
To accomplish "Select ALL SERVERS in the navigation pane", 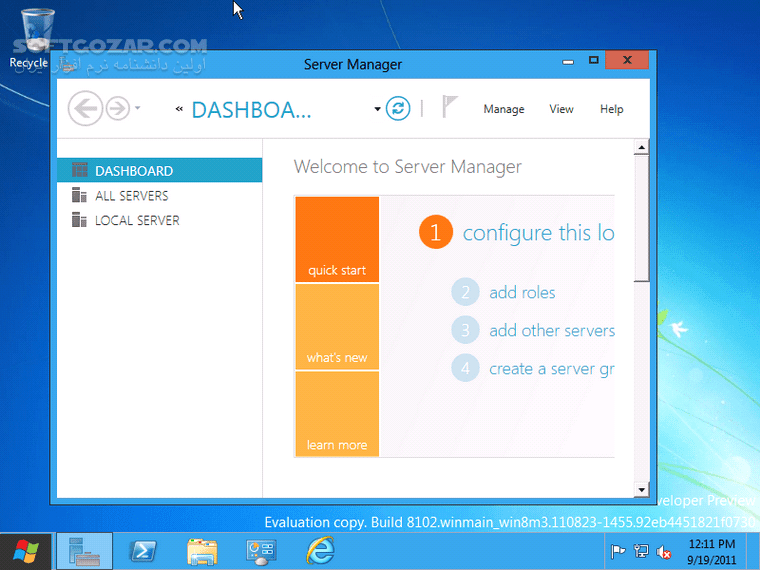I will coord(159,195).
